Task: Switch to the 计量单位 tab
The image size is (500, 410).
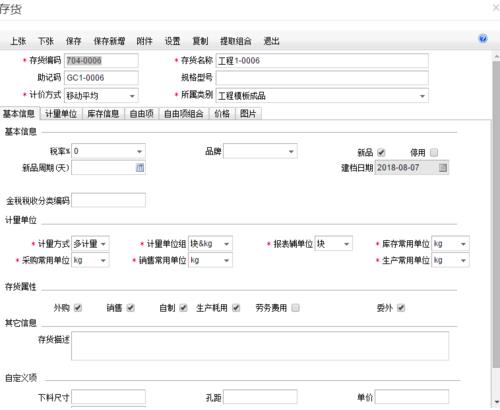Action: coord(61,114)
